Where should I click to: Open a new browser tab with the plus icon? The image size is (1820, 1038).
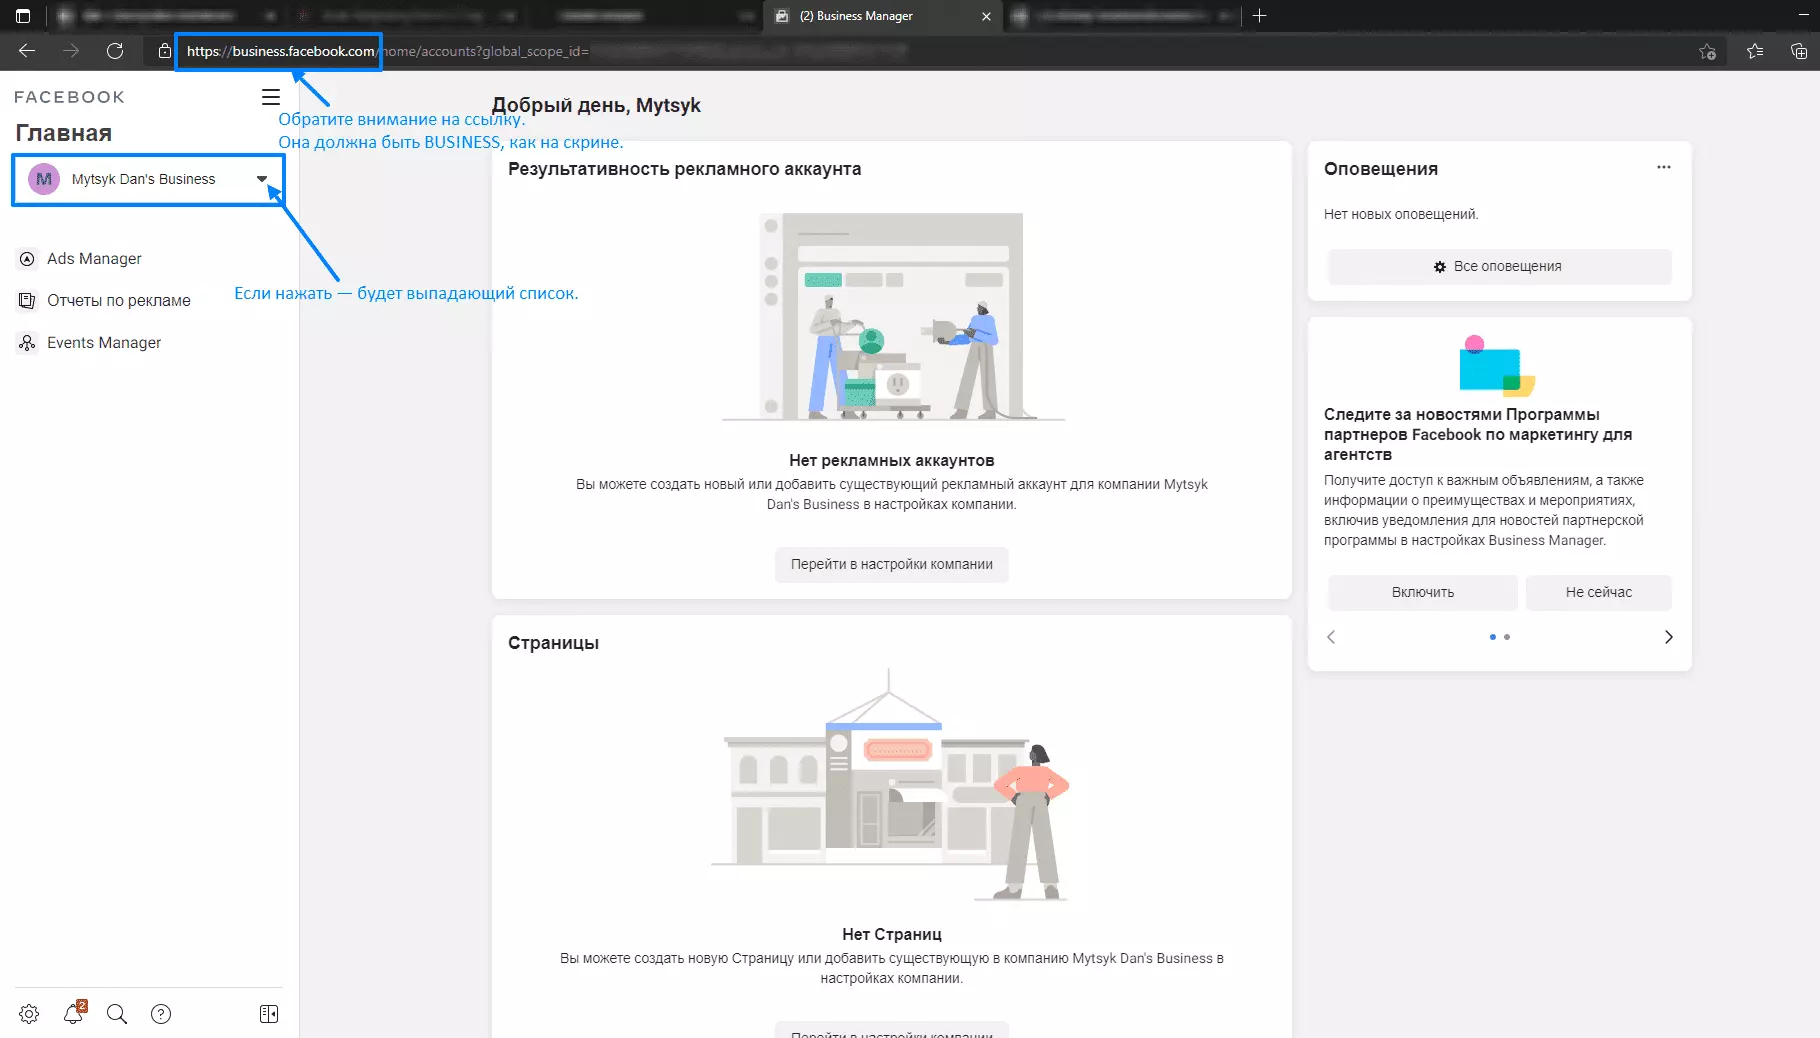coord(1260,16)
